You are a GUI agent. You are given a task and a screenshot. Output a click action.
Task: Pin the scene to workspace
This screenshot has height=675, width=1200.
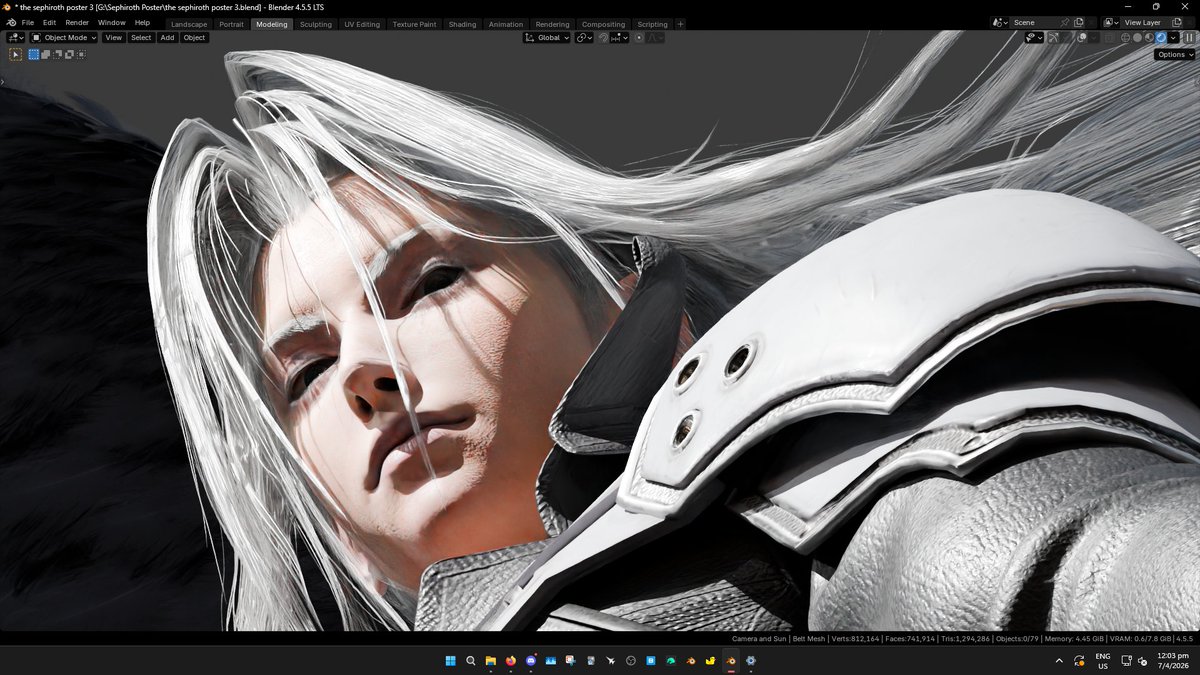1064,22
